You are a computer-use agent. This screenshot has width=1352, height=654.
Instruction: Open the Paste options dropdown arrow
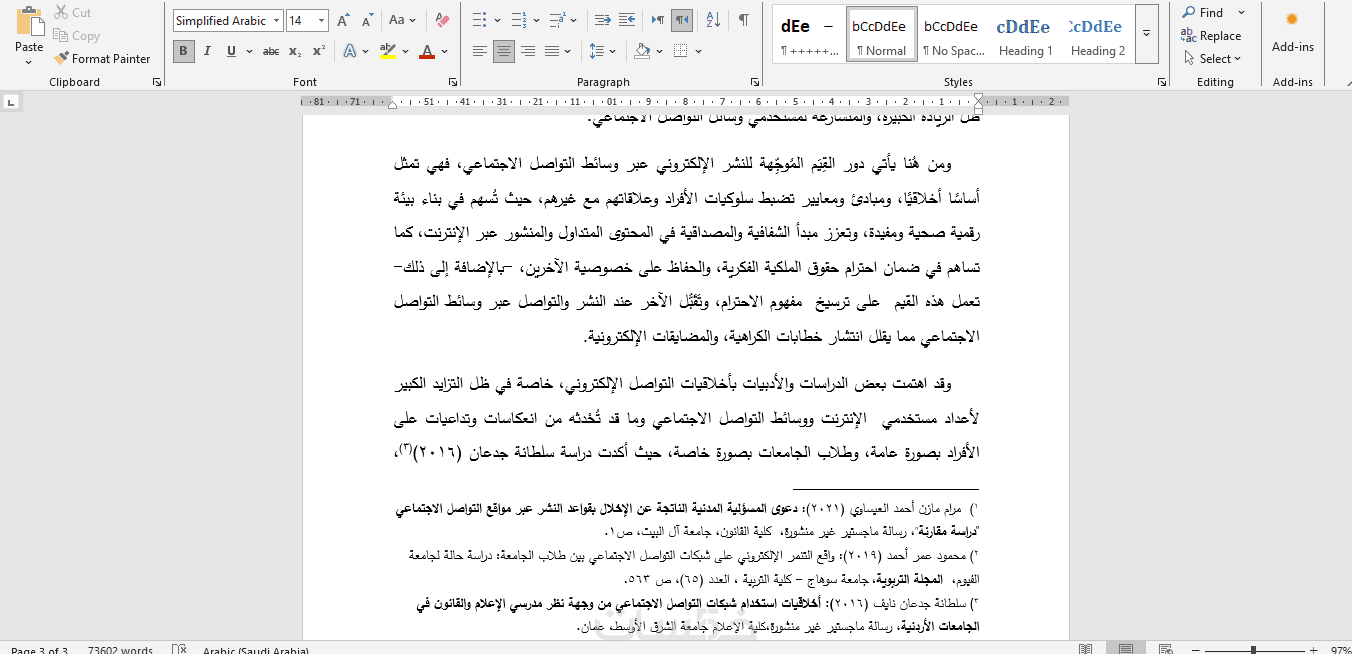(29, 62)
